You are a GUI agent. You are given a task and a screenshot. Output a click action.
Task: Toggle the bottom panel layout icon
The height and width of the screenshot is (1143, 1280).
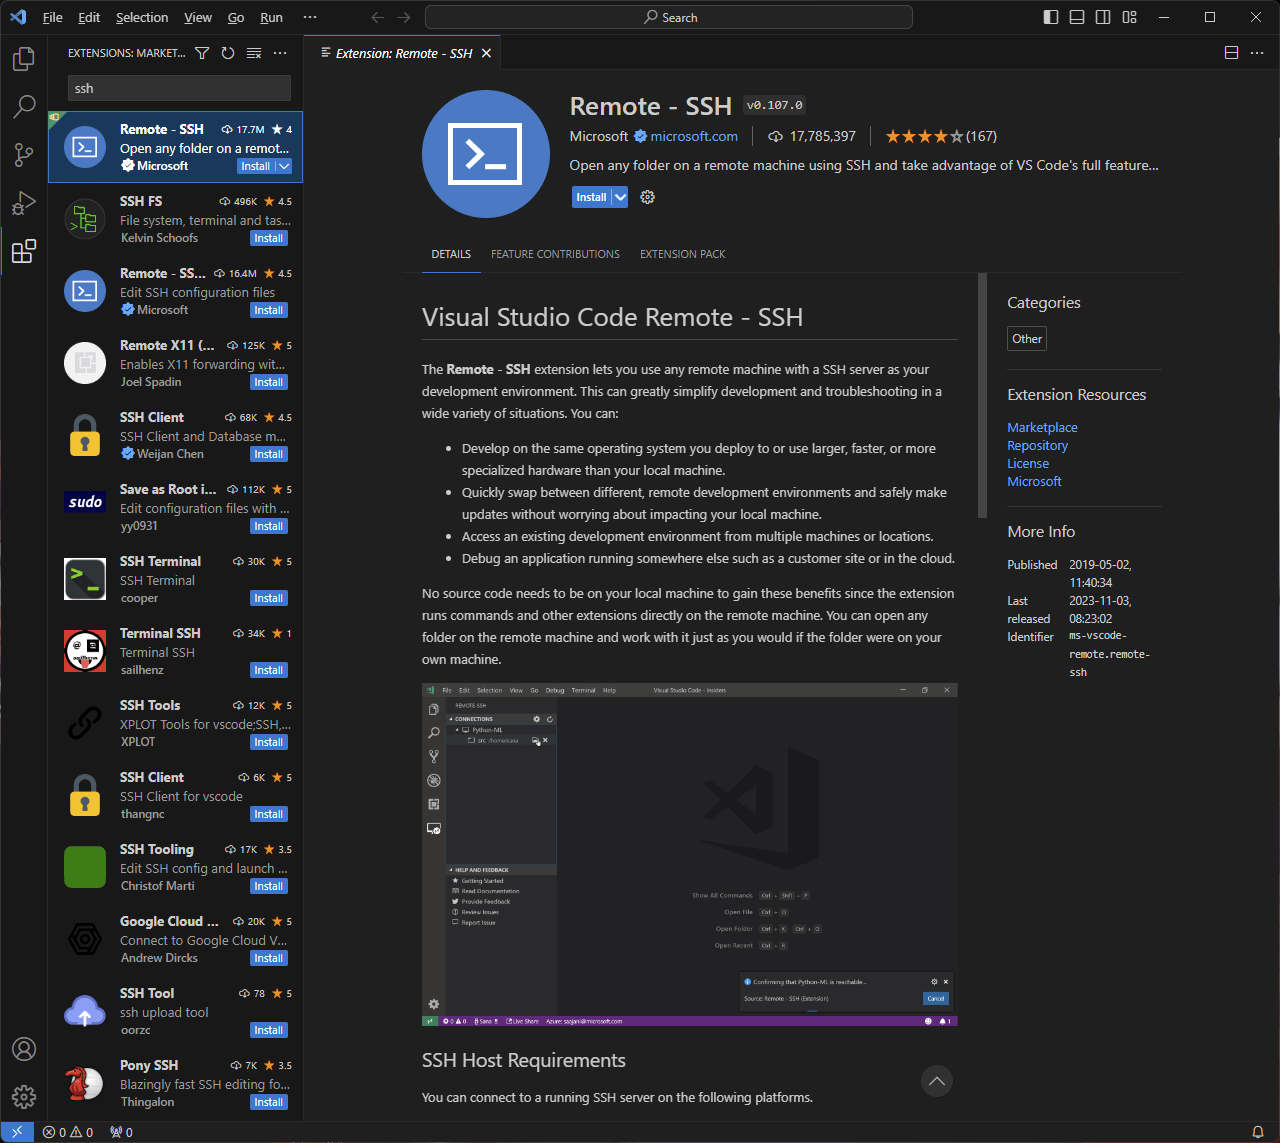(1077, 17)
